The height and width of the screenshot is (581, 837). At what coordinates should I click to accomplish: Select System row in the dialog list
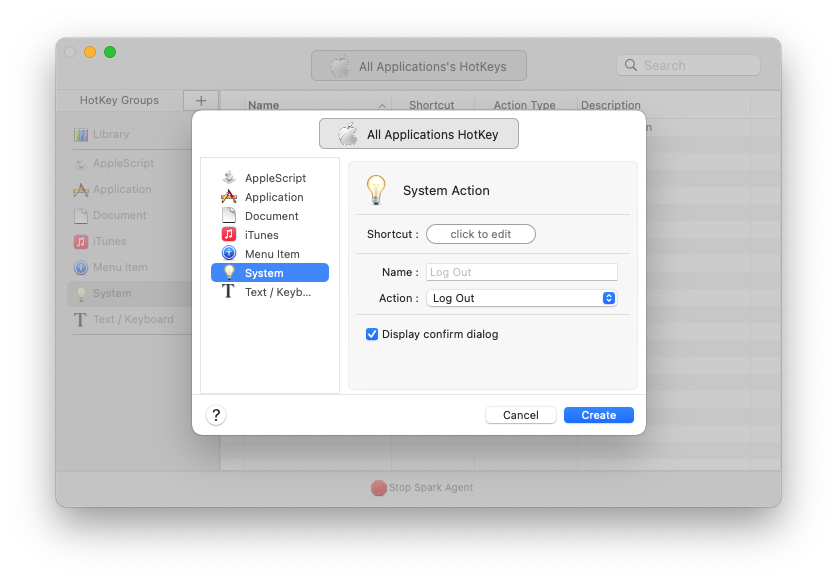coord(270,273)
